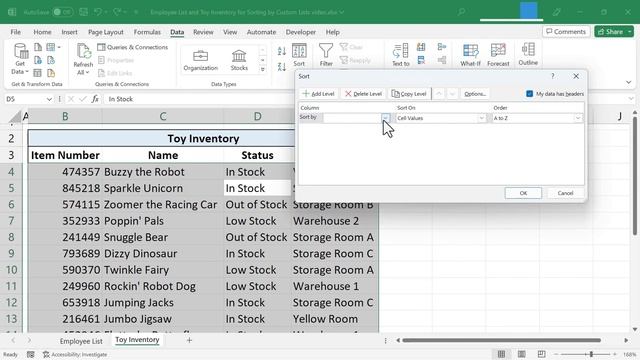The image size is (640, 360).
Task: Click Copy Level in Sort dialog
Action: (x=409, y=93)
